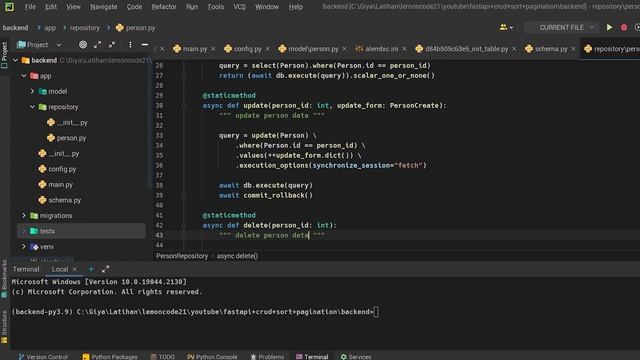Screen dimensions: 640x360
Task: Close the Local terminal tab
Action: pyautogui.click(x=74, y=269)
